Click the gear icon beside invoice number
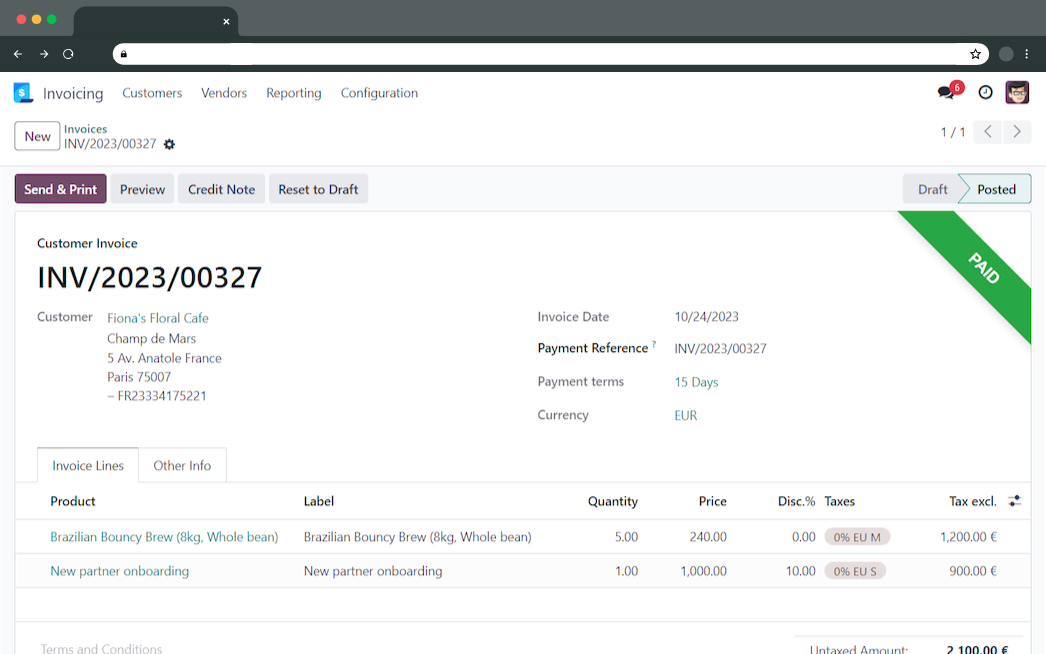 [169, 144]
